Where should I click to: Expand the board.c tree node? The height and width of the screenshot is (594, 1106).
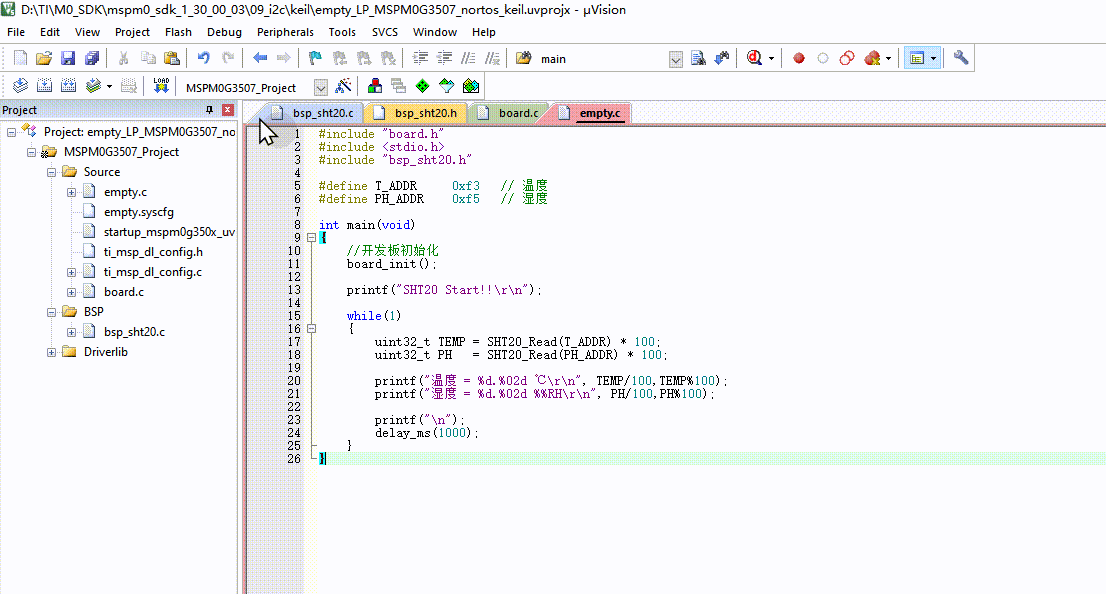(x=71, y=292)
